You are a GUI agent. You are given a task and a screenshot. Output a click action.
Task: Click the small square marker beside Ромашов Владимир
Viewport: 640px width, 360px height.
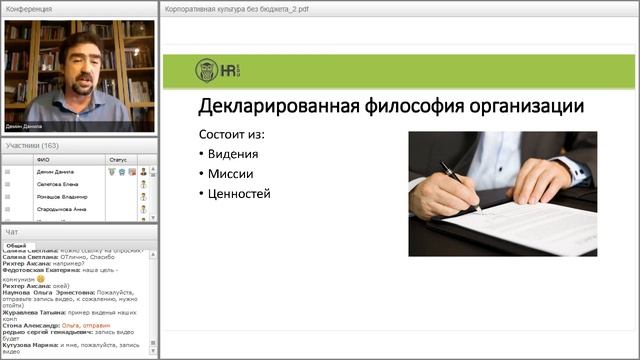pos(7,197)
